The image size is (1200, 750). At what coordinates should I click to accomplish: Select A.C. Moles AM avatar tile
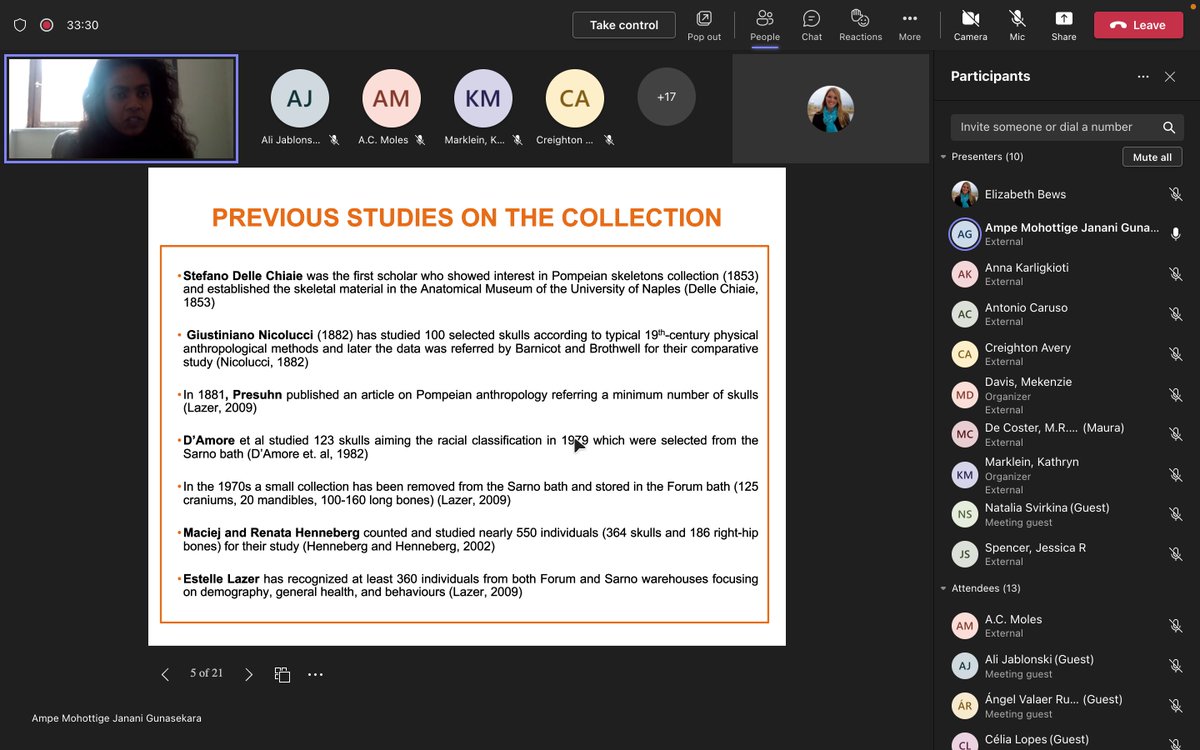coord(392,97)
